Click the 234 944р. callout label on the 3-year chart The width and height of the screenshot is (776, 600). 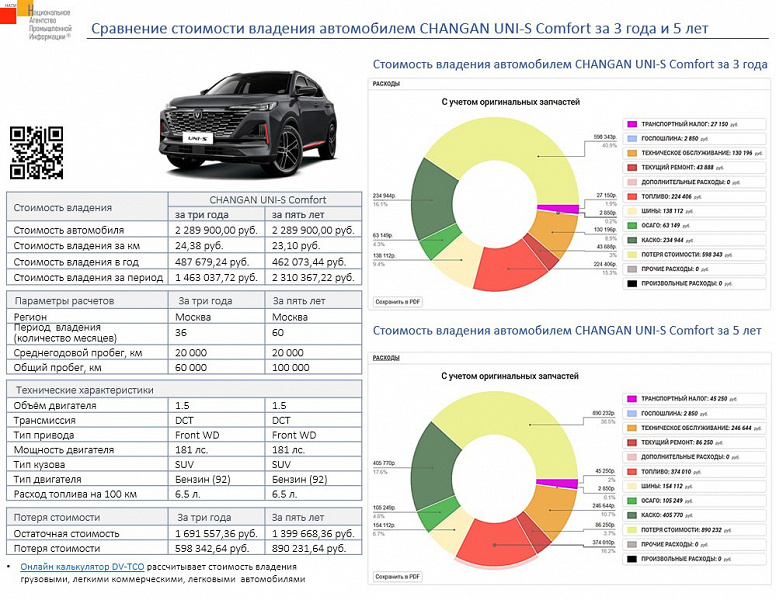tap(385, 196)
